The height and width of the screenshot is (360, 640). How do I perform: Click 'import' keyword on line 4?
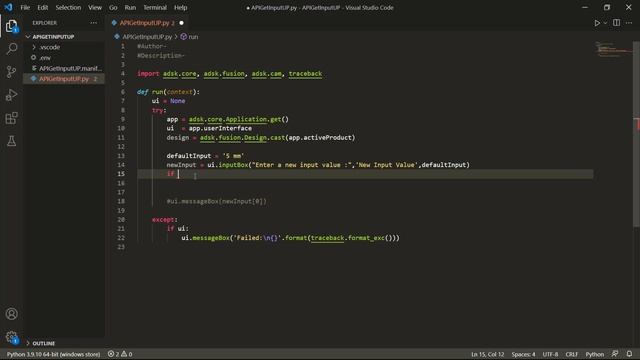pyautogui.click(x=148, y=73)
